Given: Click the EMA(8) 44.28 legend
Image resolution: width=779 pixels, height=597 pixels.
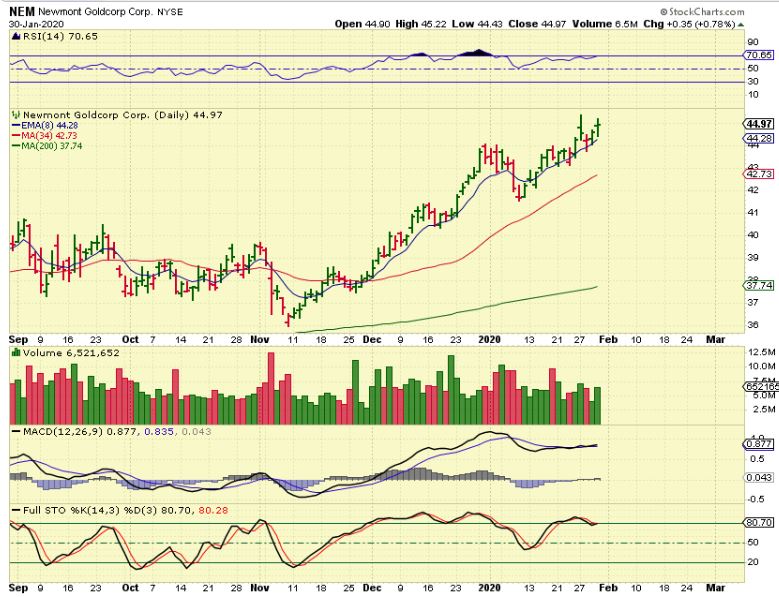Looking at the screenshot, I should [45, 125].
